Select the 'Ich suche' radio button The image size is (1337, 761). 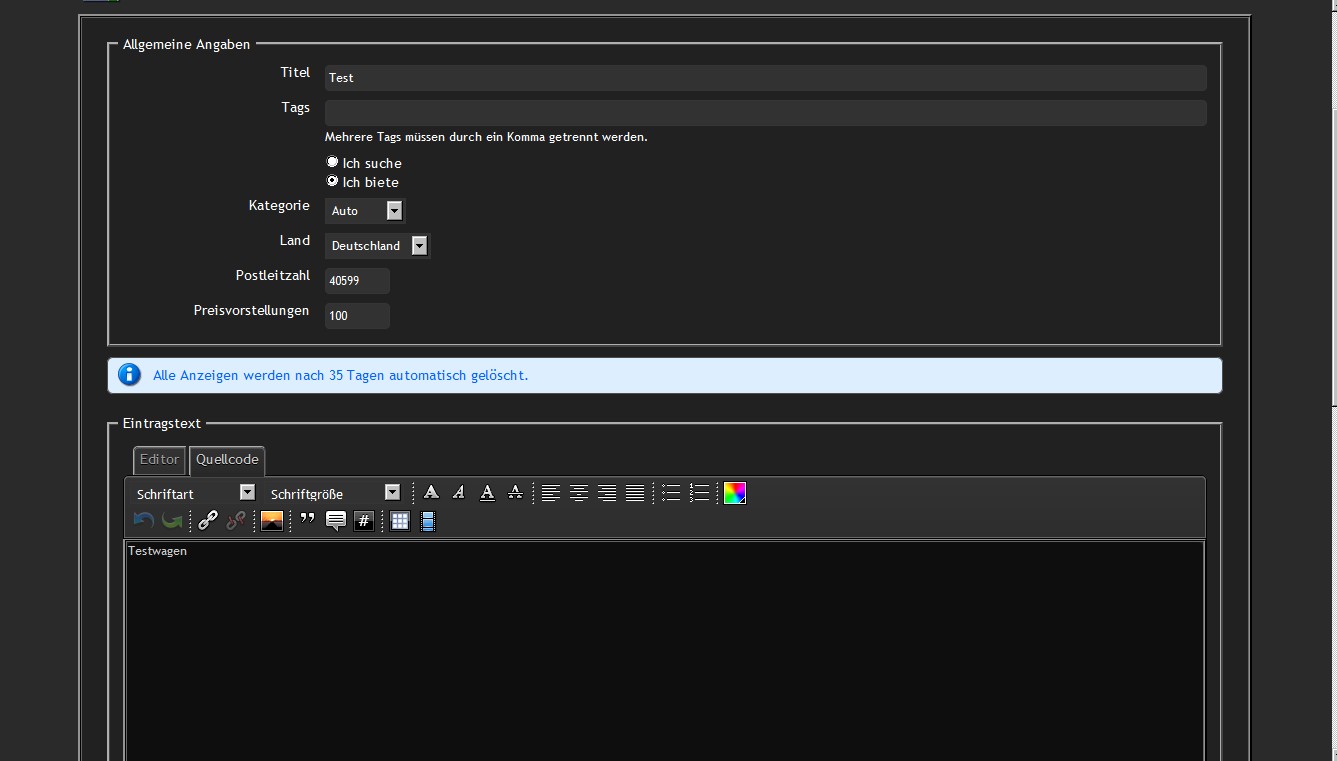tap(333, 162)
